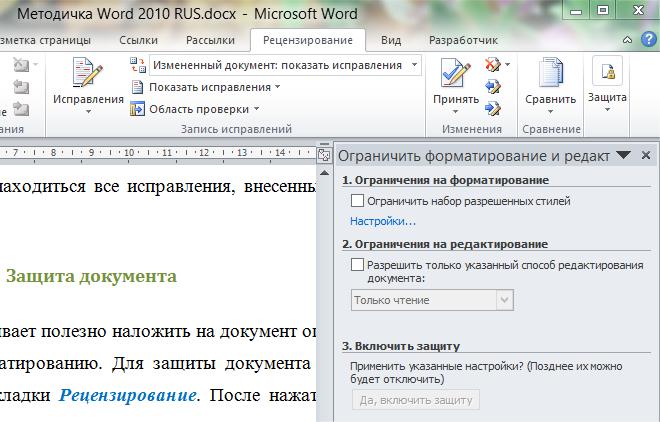The image size is (660, 422).
Task: Open reject change dropdown arrow
Action: 507,64
